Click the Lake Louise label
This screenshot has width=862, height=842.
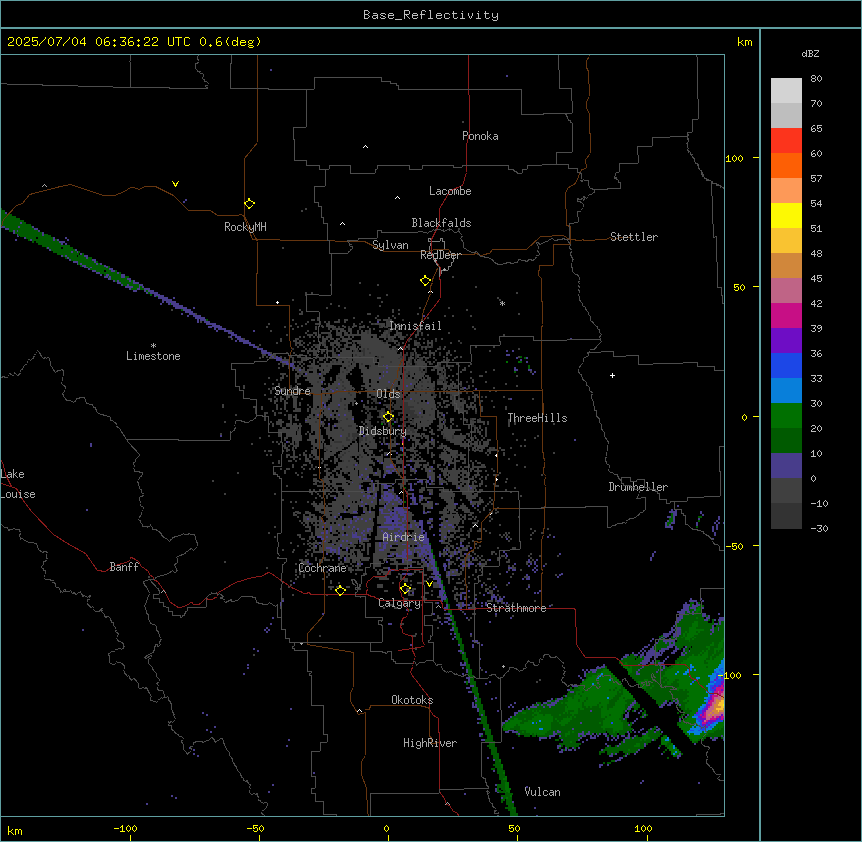point(16,484)
